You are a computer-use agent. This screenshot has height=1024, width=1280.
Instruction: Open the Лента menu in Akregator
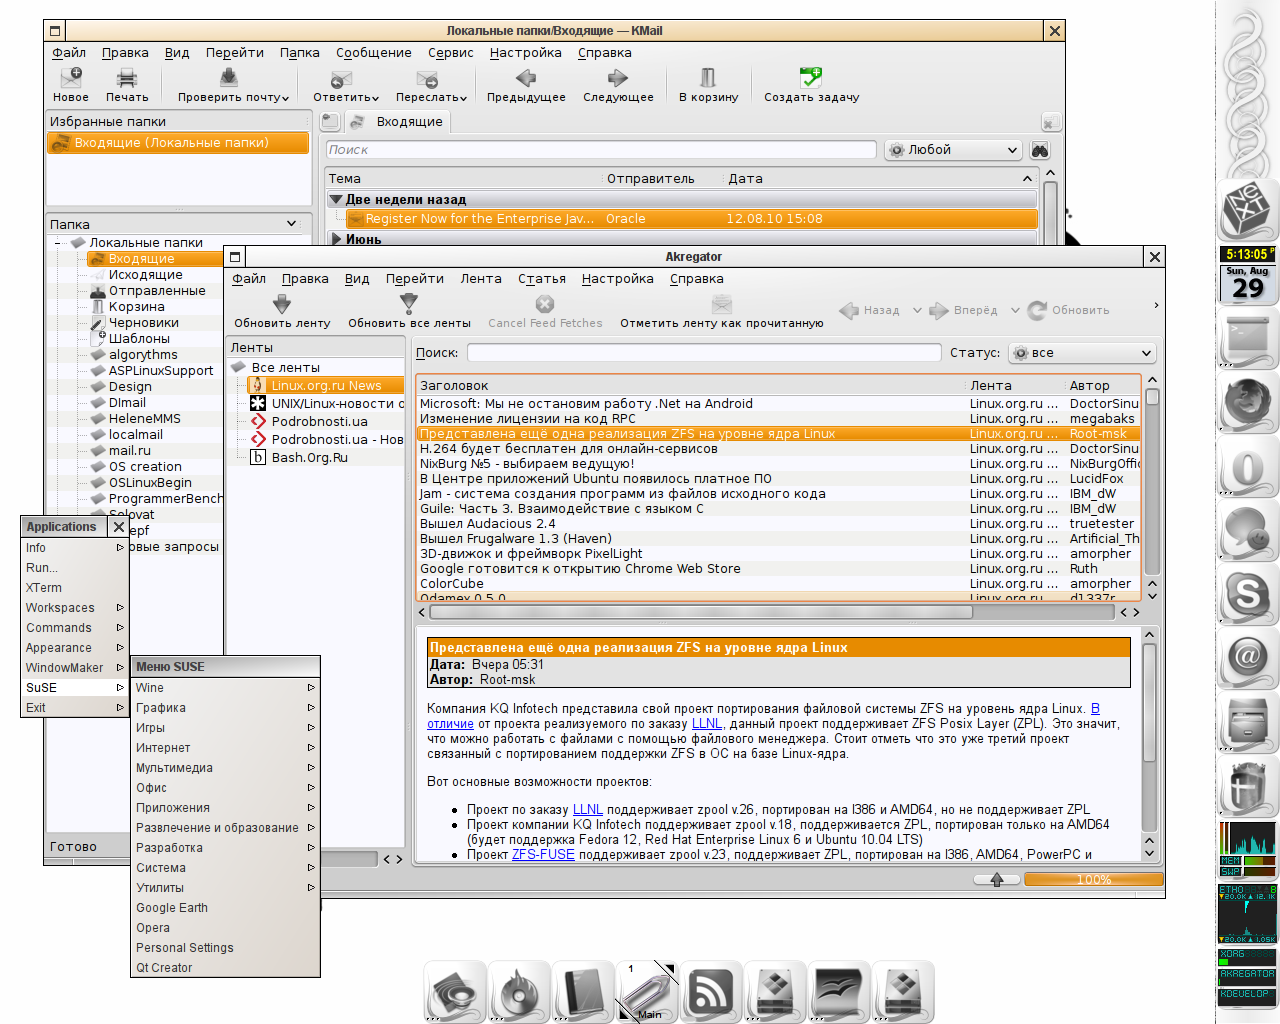point(481,279)
